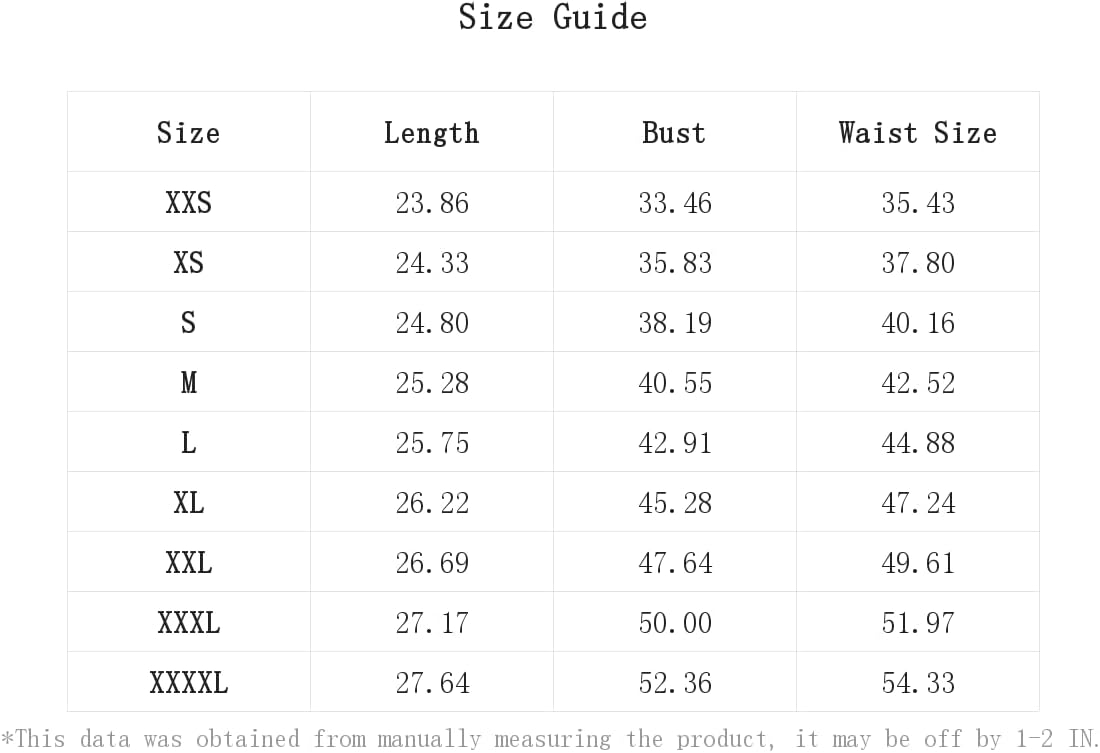
Task: Click the XS size row label
Action: pyautogui.click(x=189, y=262)
